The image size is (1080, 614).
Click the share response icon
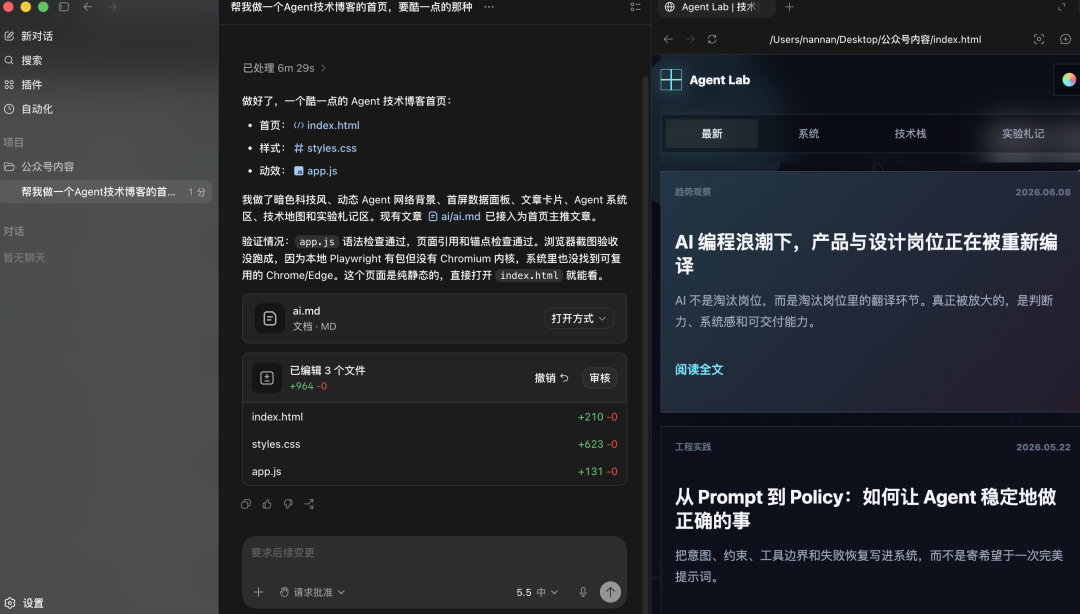tap(310, 504)
